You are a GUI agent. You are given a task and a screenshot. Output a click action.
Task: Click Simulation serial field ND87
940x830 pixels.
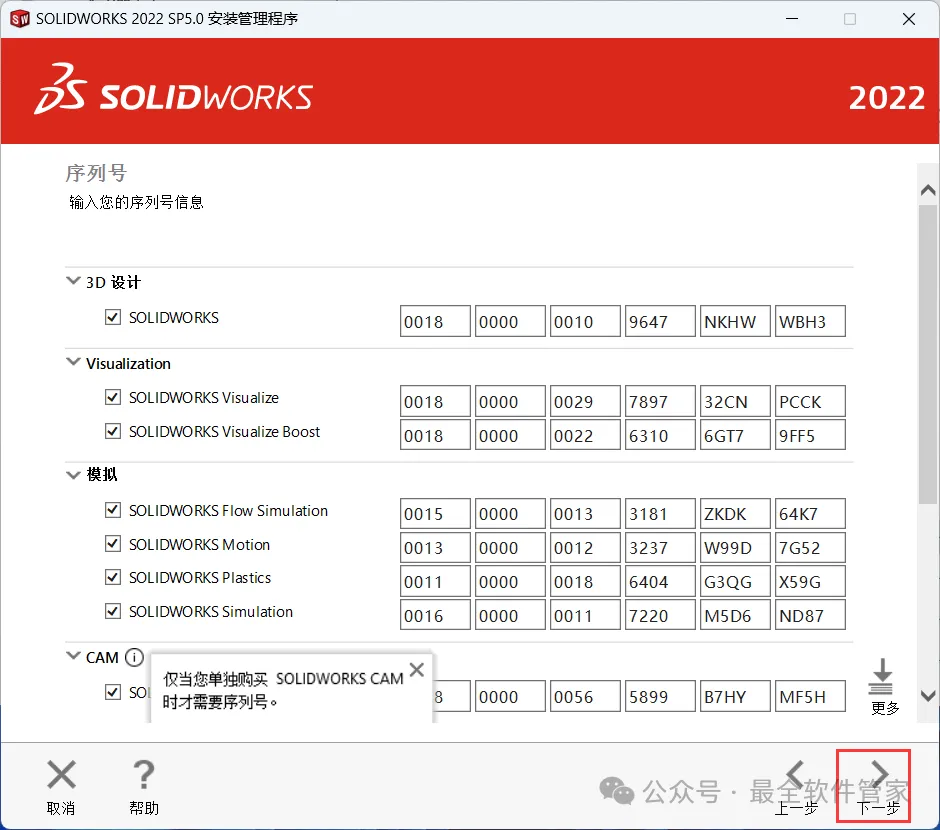pos(810,615)
